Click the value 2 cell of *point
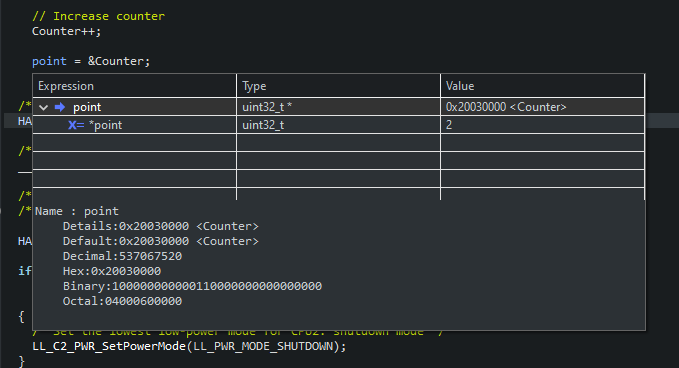This screenshot has height=368, width=679. point(543,125)
